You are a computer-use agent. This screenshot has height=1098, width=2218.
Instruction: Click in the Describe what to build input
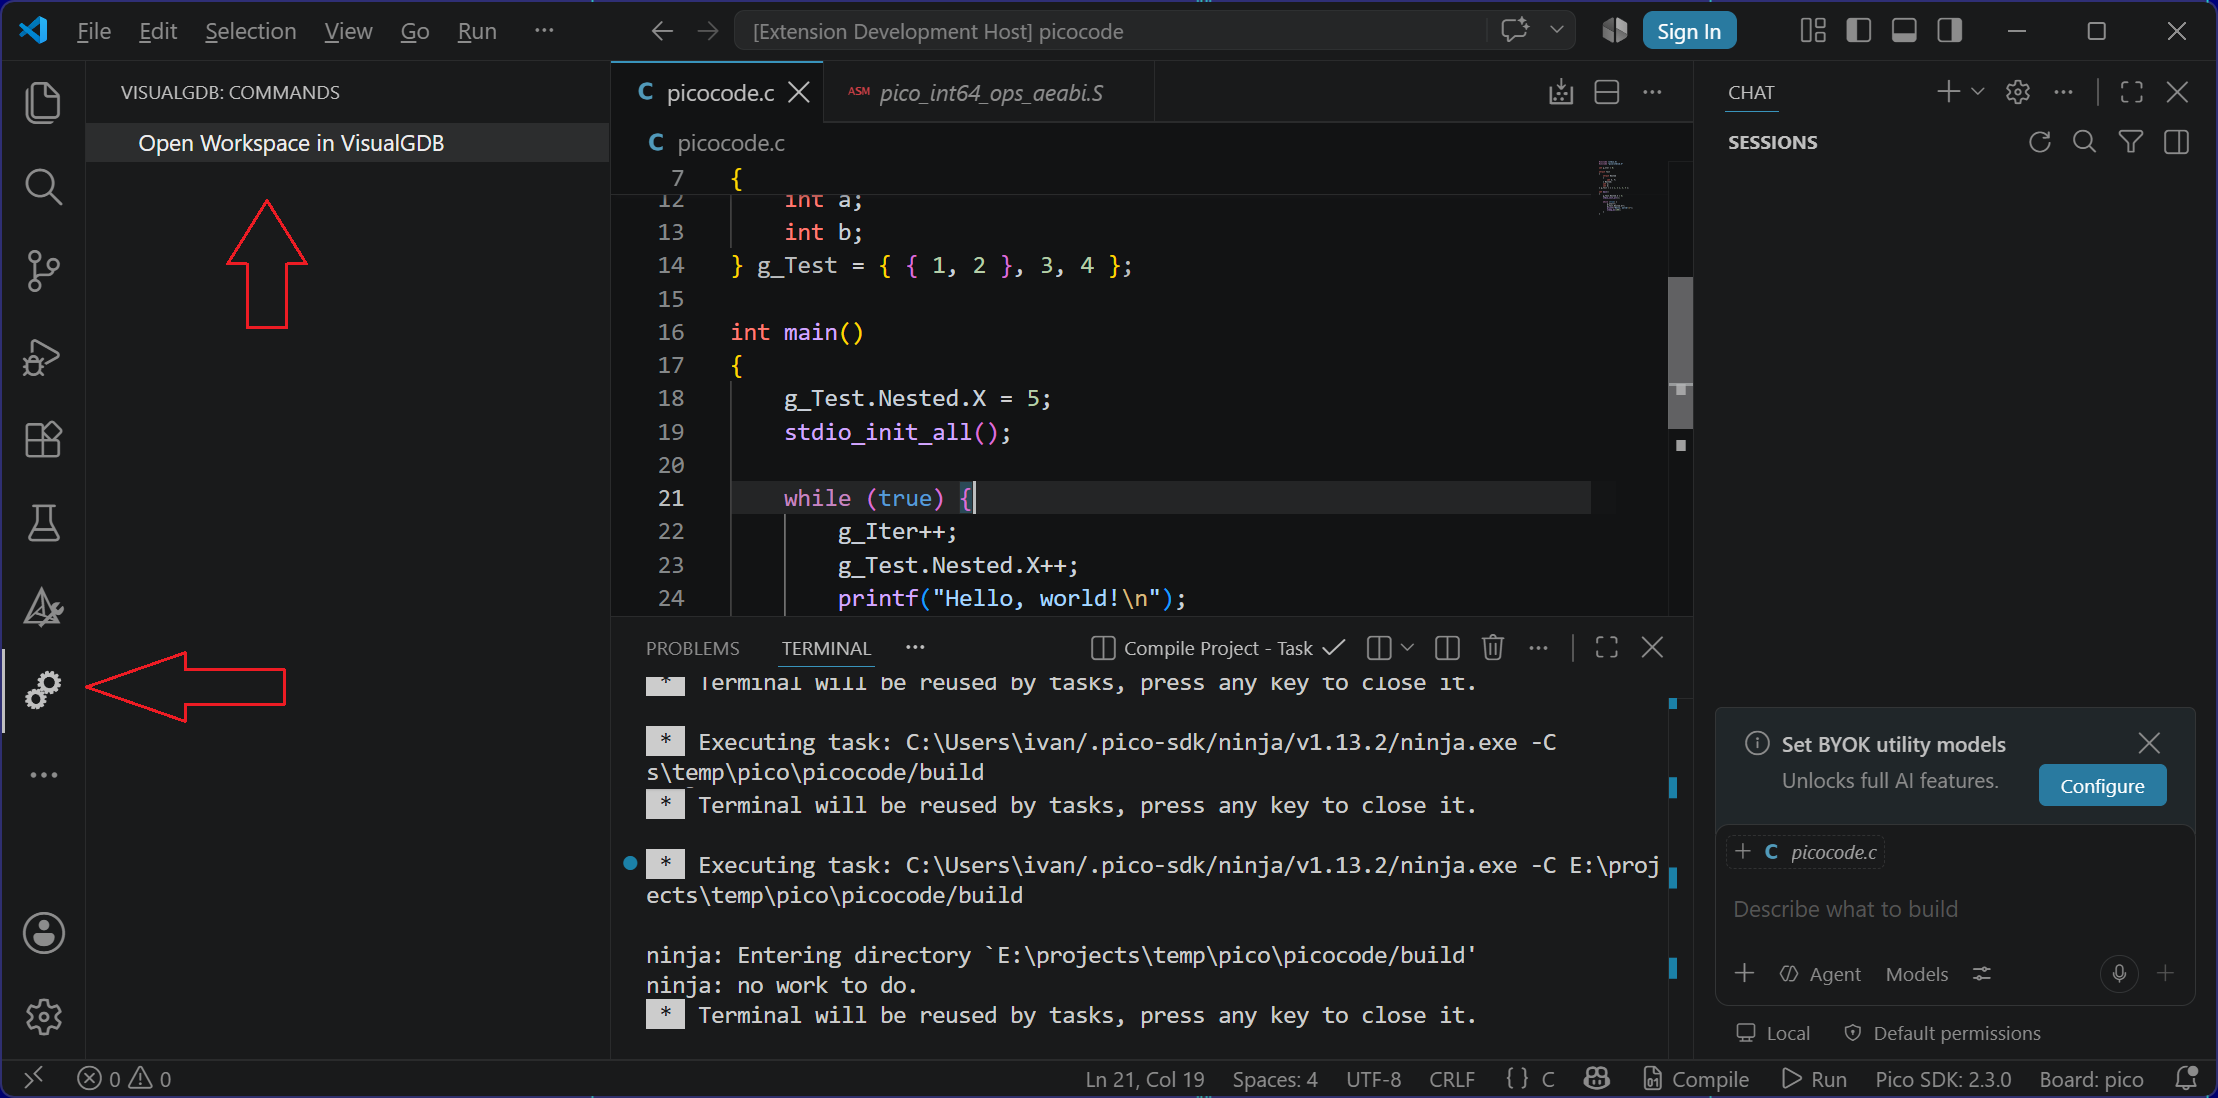1954,909
